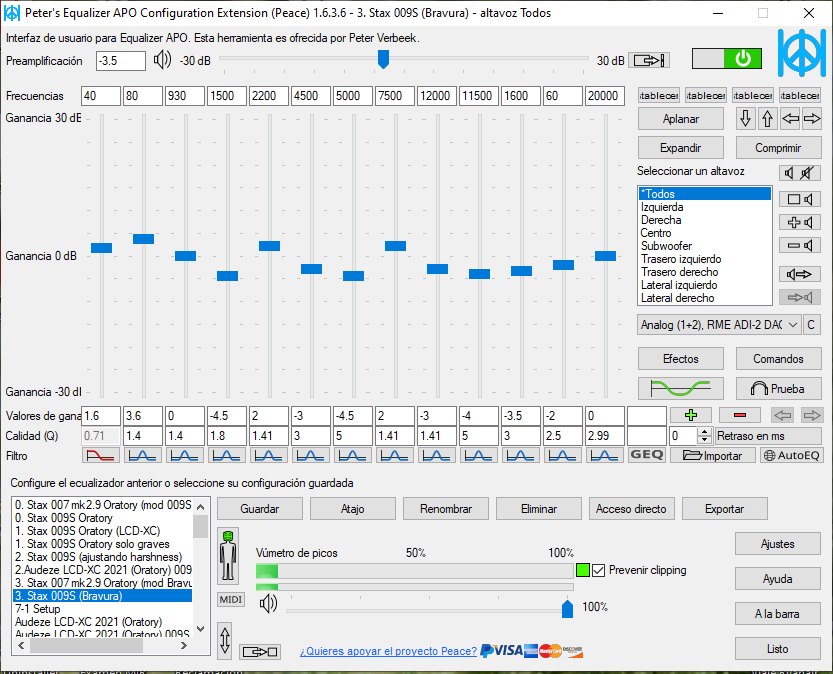Click the 930 frequency input field
833x674 pixels.
pyautogui.click(x=185, y=96)
